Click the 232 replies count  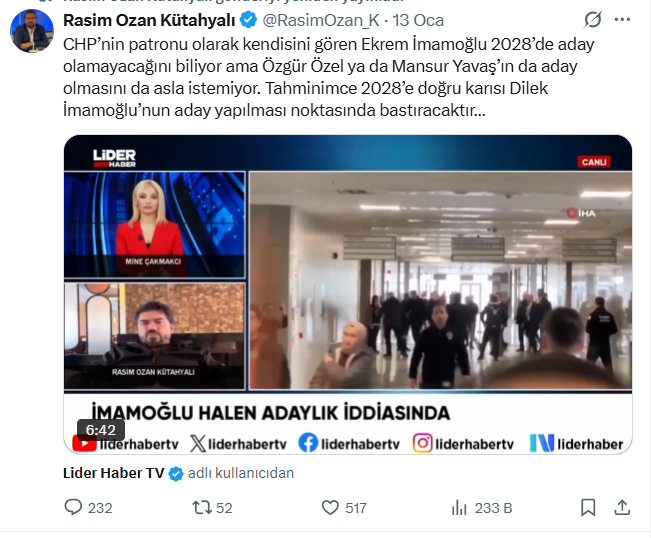(100, 508)
